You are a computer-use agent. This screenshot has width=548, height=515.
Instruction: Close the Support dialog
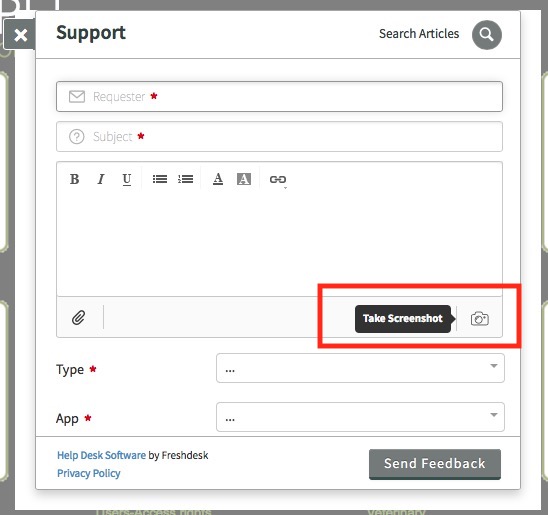click(20, 35)
